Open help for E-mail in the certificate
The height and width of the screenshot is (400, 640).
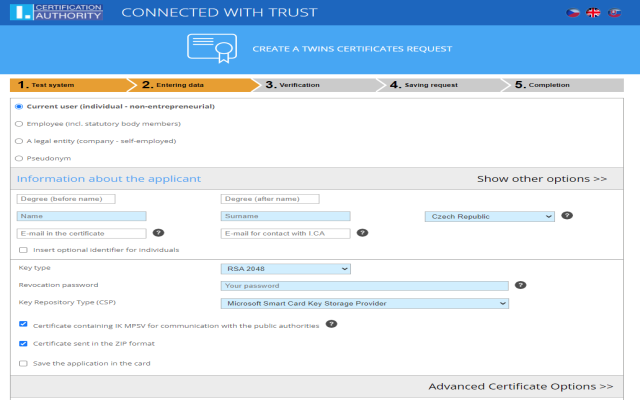tap(158, 233)
